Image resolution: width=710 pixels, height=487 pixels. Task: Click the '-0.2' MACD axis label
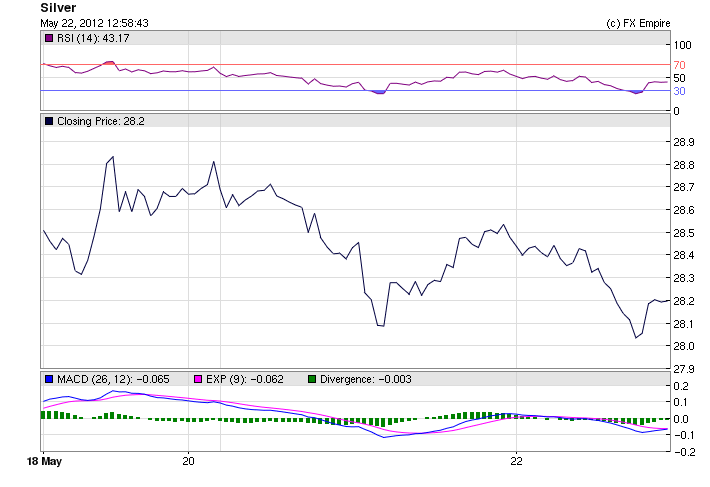coord(684,452)
